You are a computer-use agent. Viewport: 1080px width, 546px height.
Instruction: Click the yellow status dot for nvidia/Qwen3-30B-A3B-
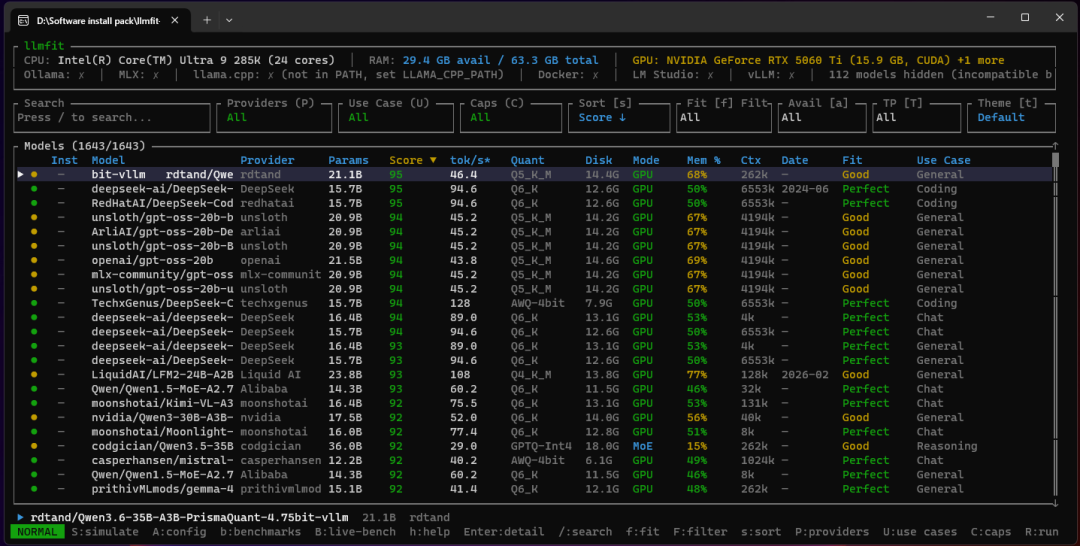[x=34, y=417]
